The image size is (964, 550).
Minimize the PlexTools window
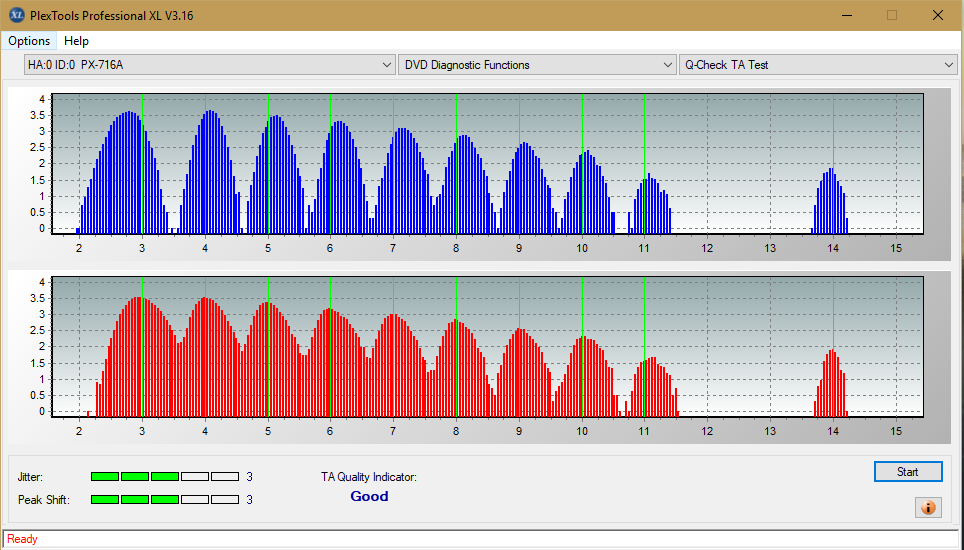tap(846, 15)
